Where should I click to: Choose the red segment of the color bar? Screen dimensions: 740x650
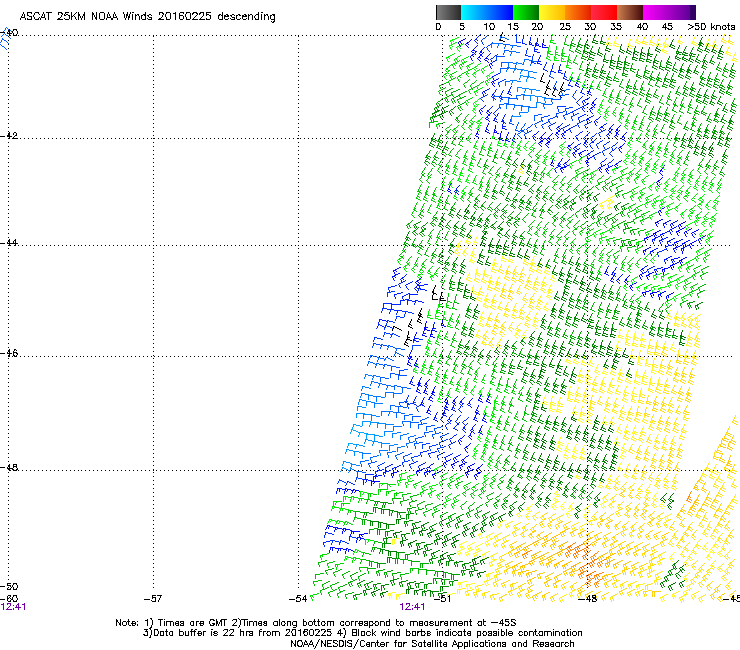tap(604, 12)
